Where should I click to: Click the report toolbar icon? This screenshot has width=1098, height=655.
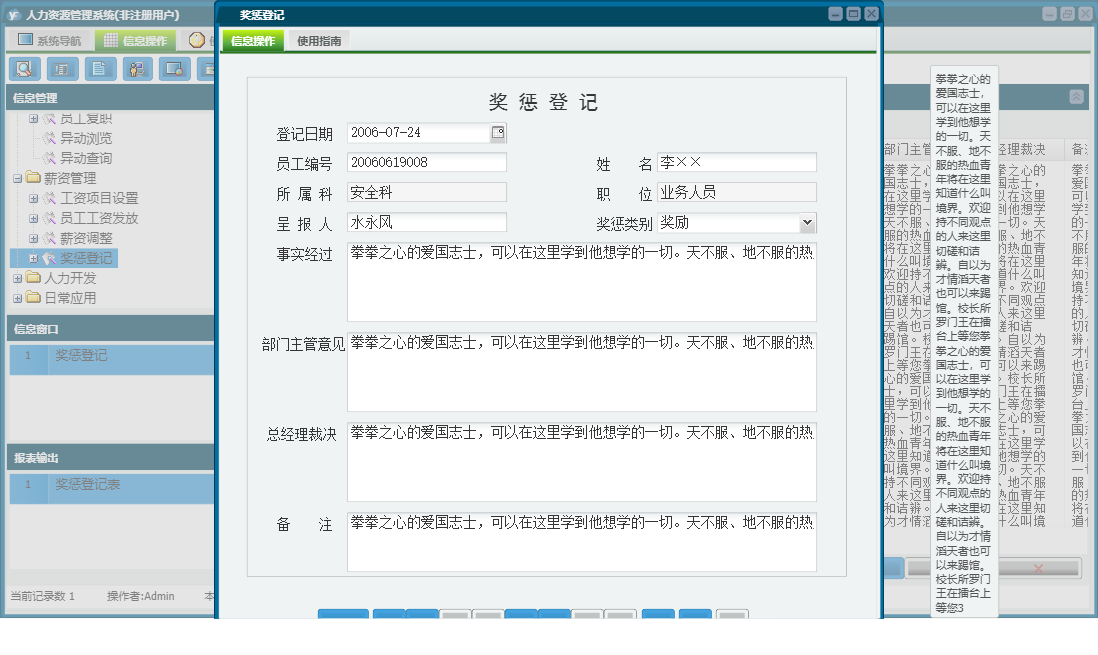pyautogui.click(x=61, y=69)
